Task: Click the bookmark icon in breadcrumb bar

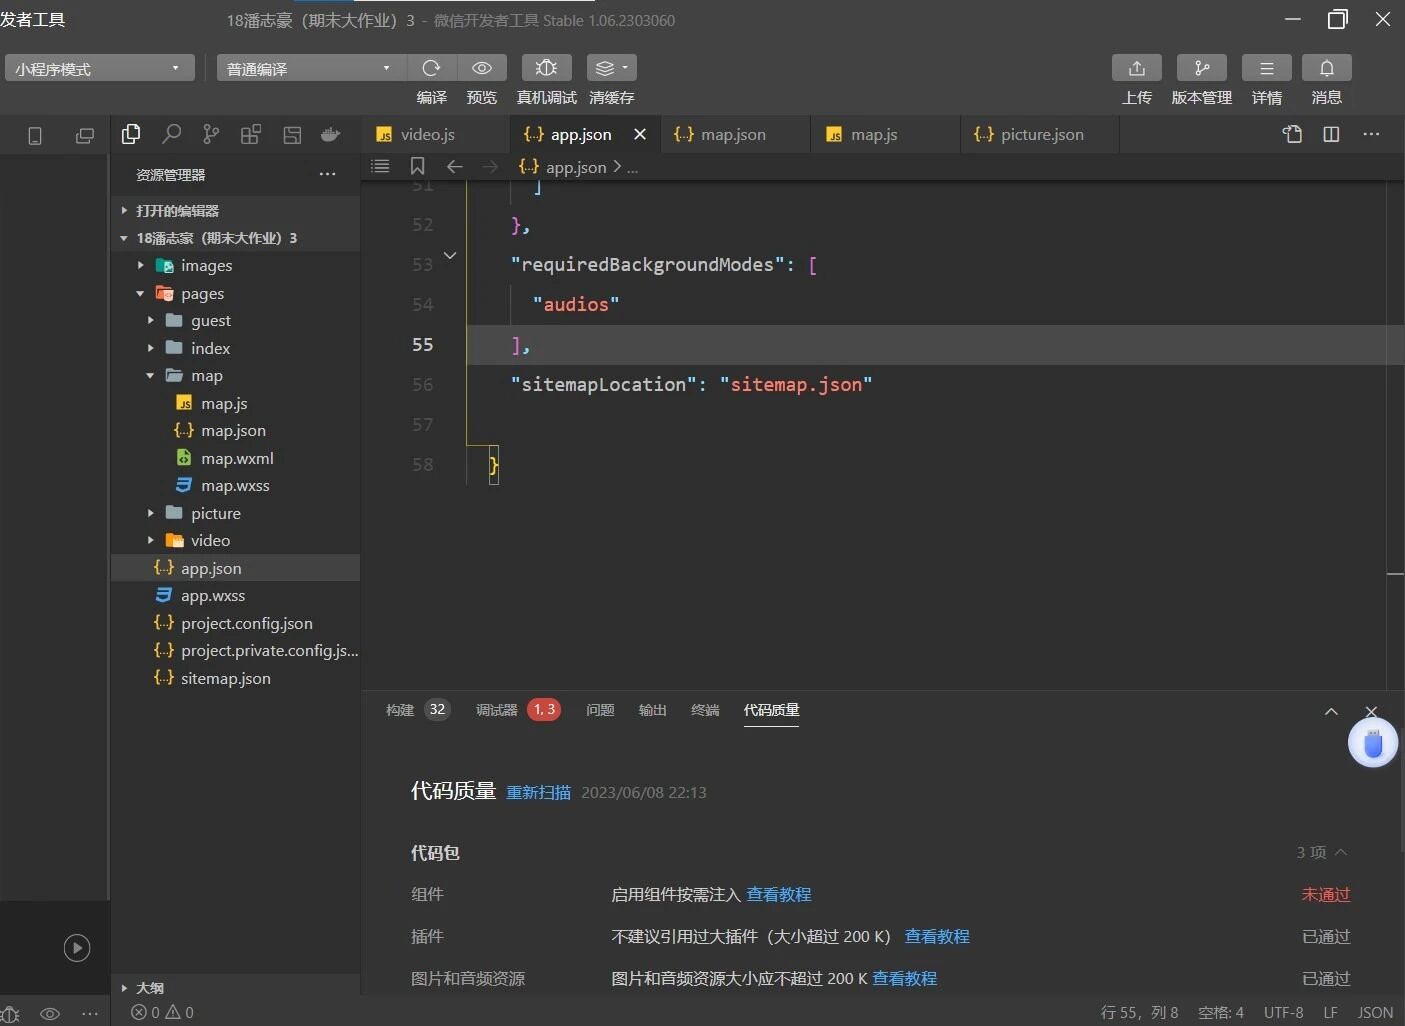Action: (418, 166)
